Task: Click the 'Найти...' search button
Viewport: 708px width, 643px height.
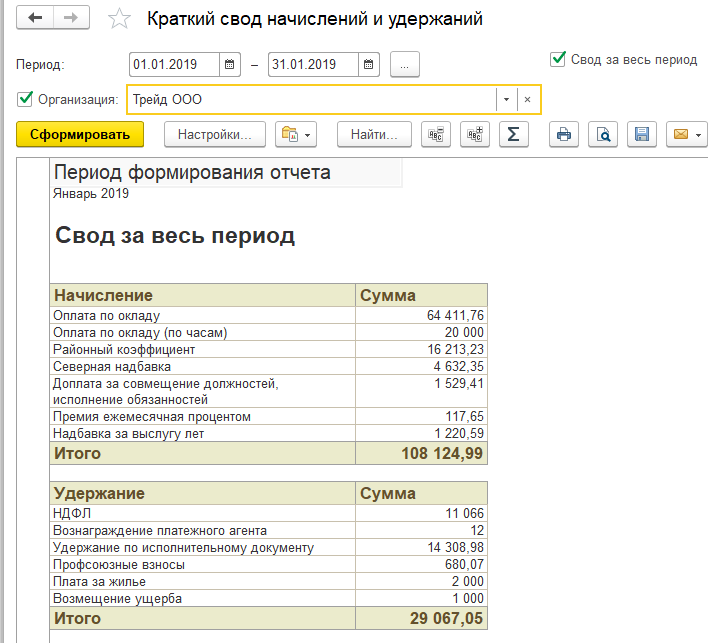Action: [374, 134]
